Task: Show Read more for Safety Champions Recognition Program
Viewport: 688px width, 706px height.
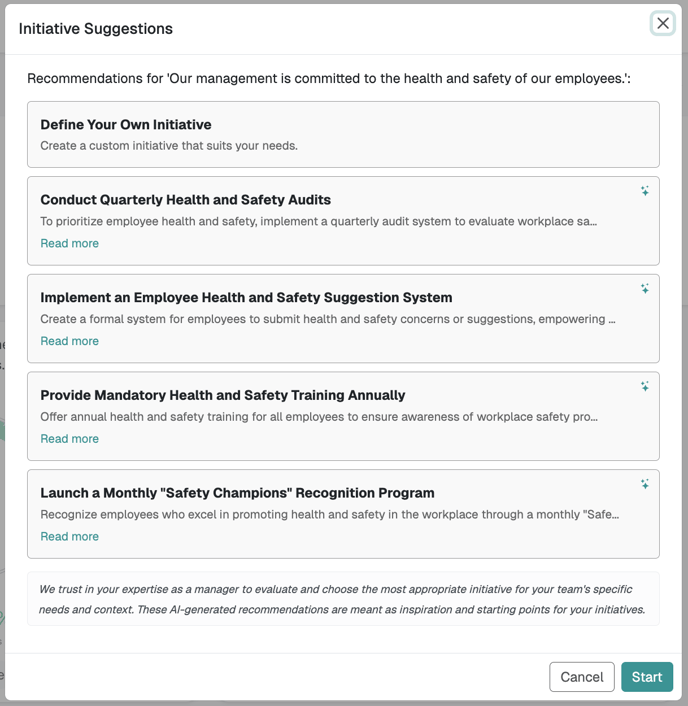Action: 69,536
